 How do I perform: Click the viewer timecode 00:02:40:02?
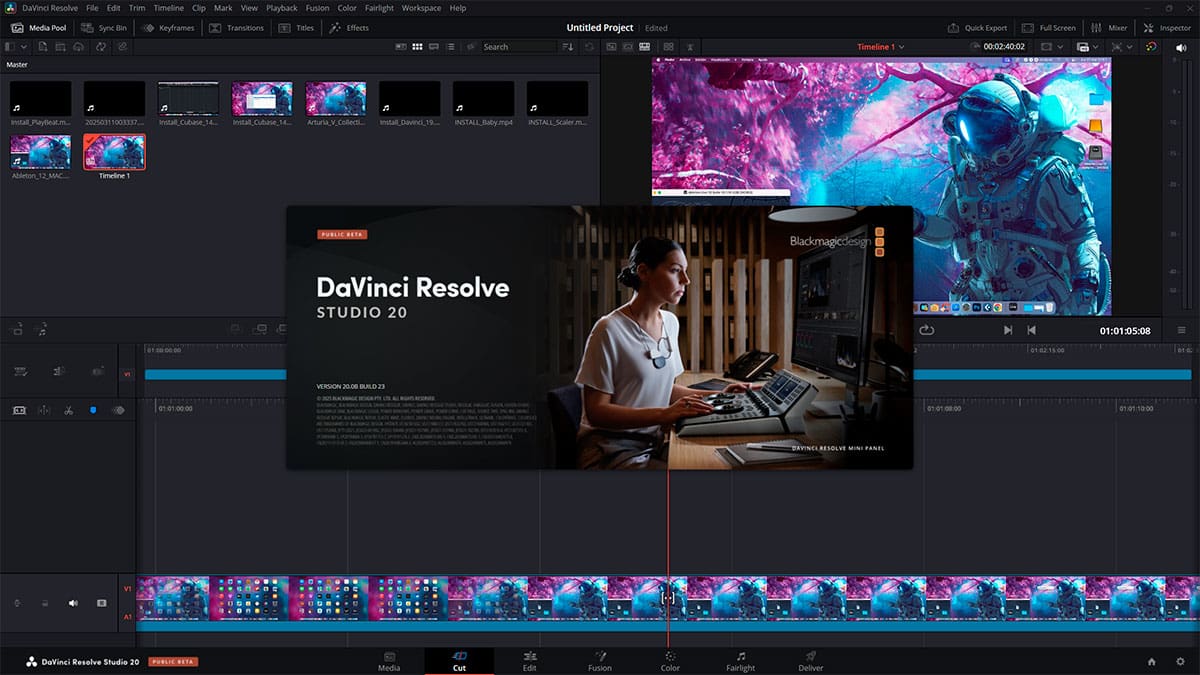[1004, 47]
